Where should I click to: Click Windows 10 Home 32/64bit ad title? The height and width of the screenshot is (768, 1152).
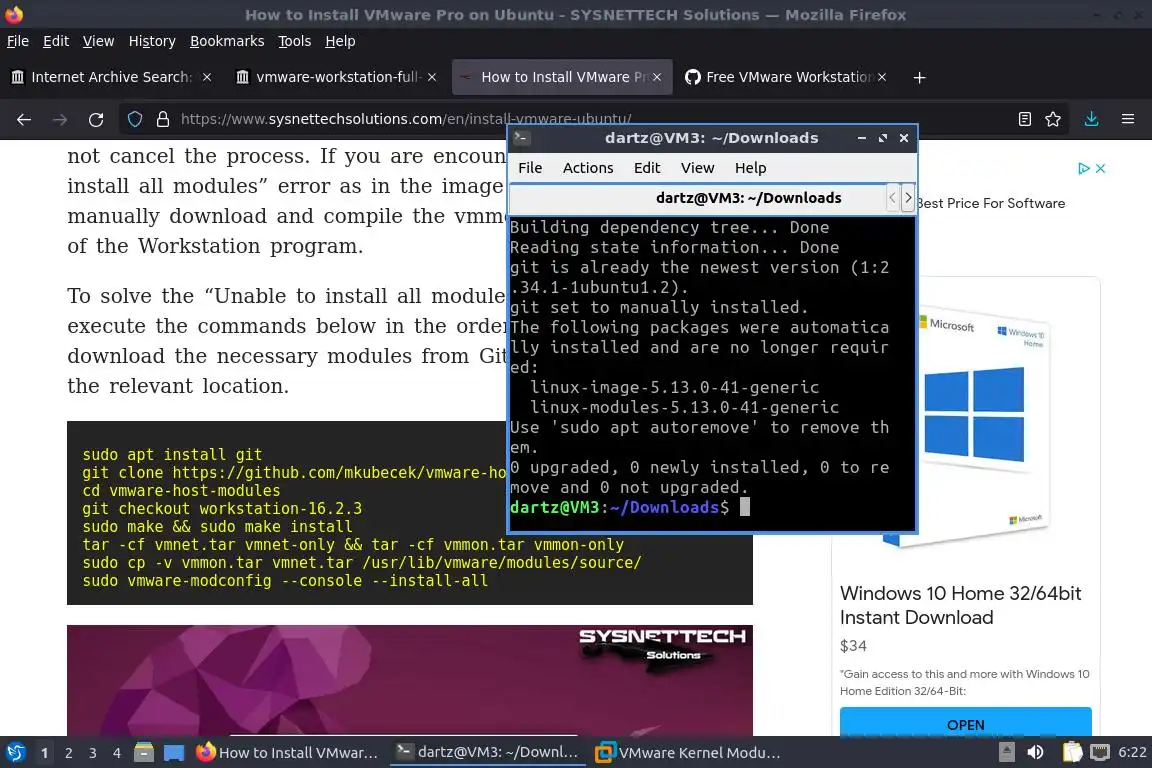960,605
